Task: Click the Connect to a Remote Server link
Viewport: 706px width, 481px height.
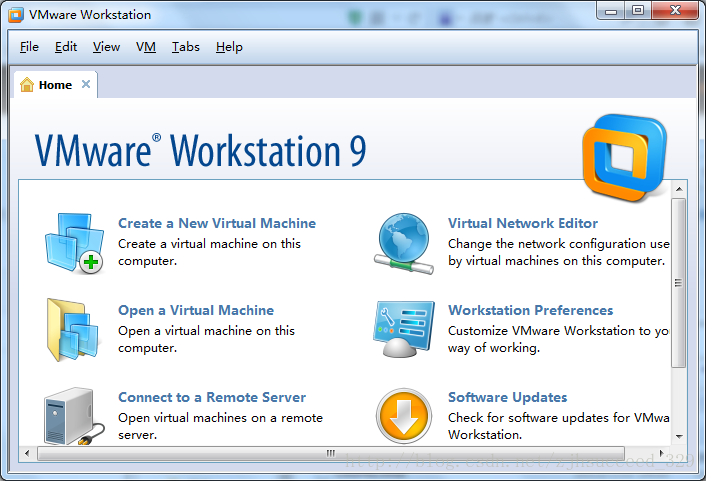Action: (212, 397)
